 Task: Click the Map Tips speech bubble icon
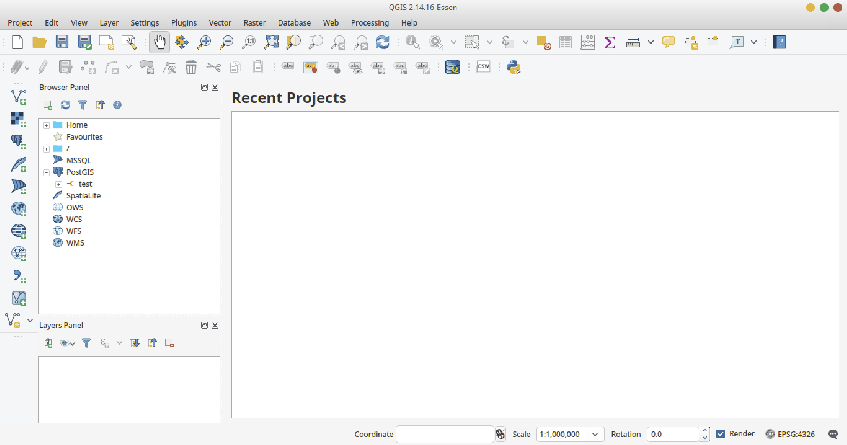(x=669, y=42)
